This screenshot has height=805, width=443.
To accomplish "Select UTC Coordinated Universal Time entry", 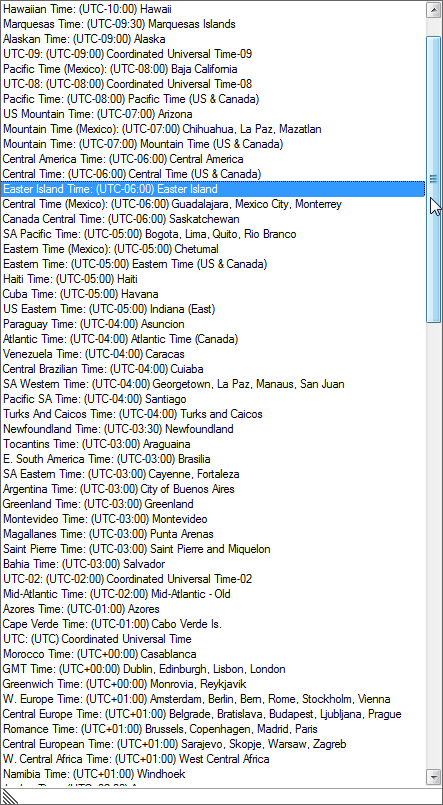I will [x=213, y=639].
